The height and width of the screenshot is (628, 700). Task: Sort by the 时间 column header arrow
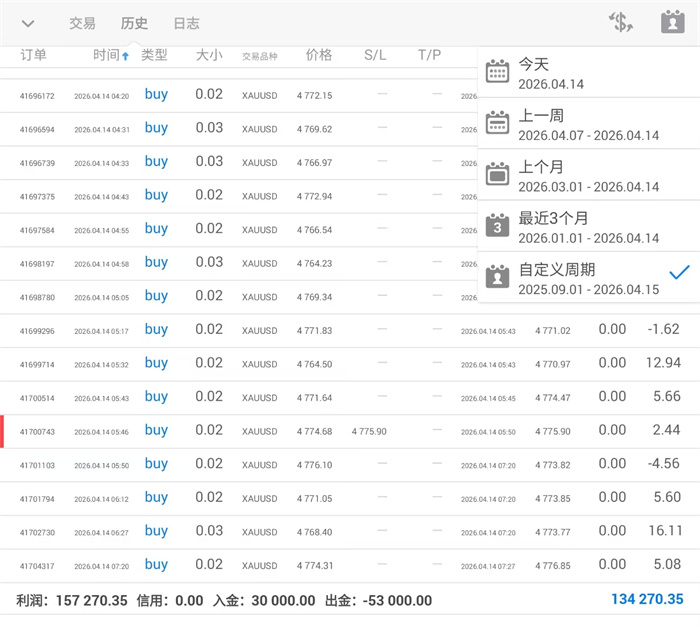(125, 56)
